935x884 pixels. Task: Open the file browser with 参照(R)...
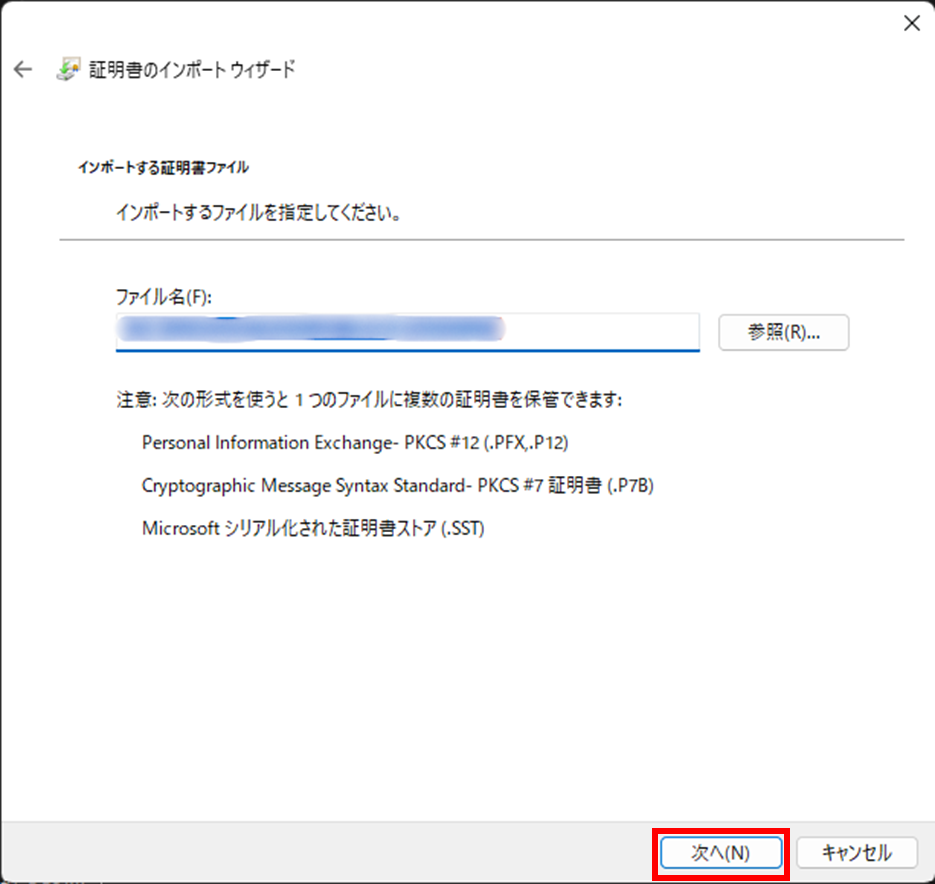point(783,333)
